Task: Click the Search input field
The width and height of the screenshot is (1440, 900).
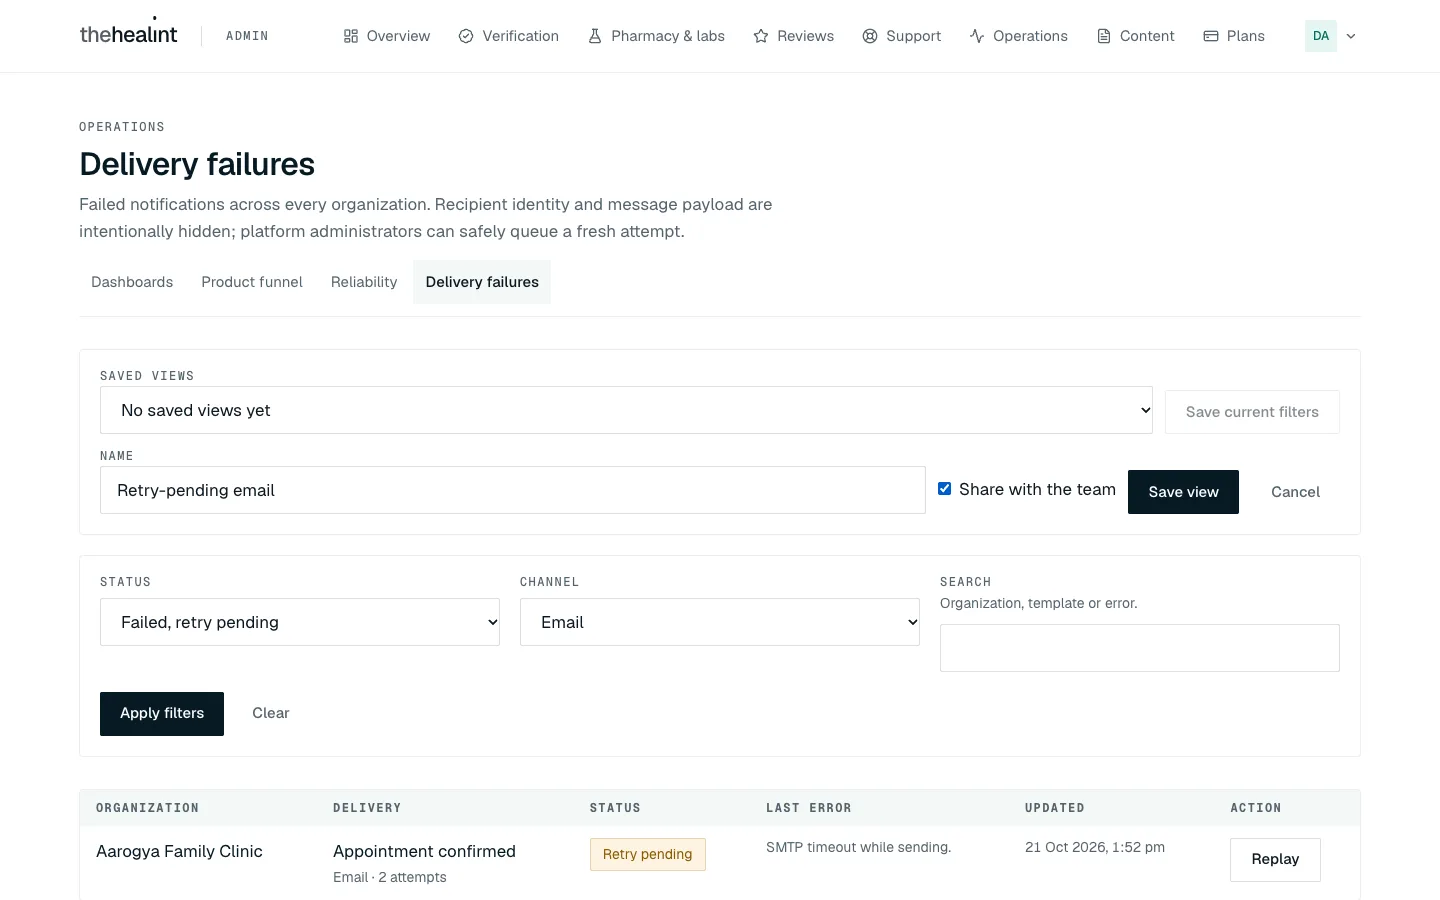Action: click(1140, 648)
